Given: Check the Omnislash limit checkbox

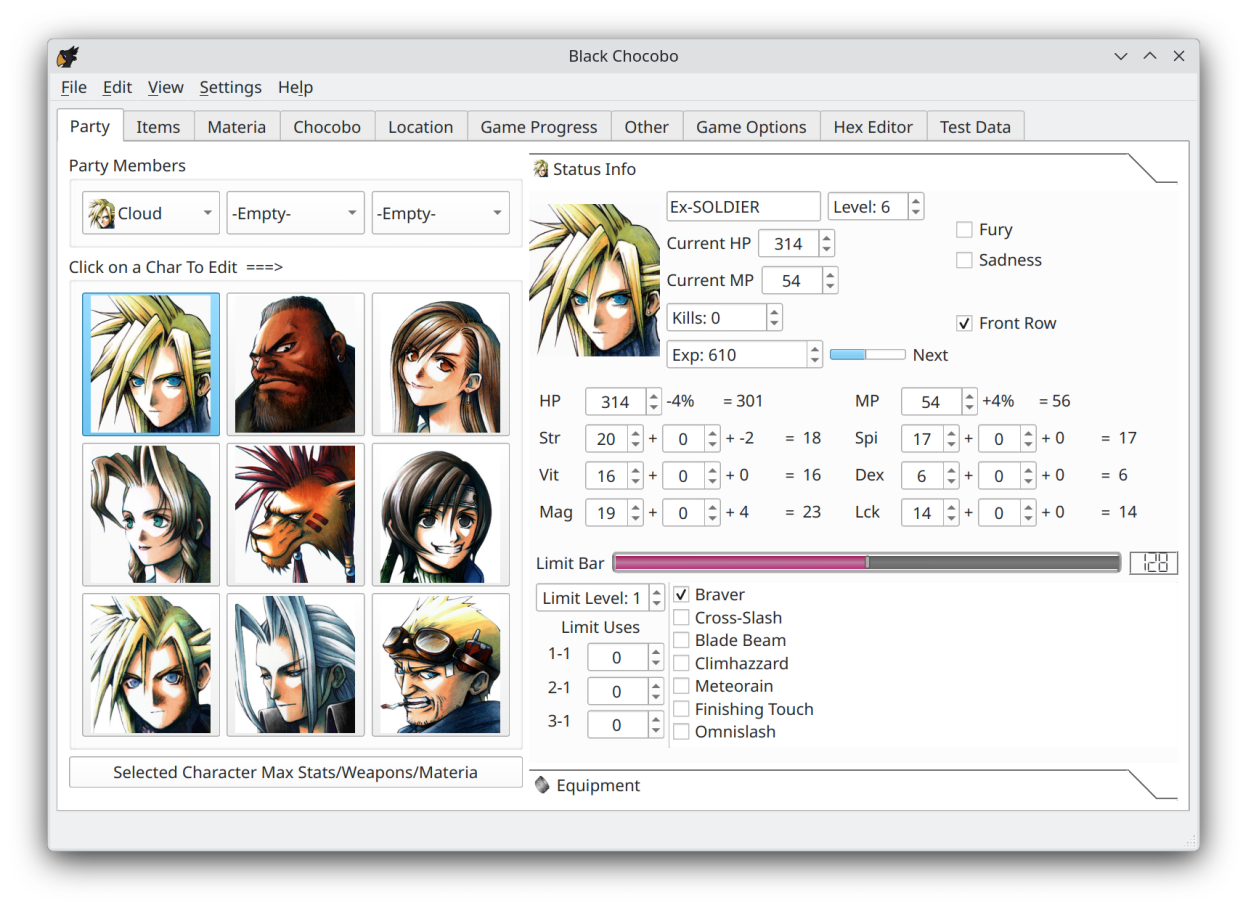Looking at the screenshot, I should (x=681, y=732).
